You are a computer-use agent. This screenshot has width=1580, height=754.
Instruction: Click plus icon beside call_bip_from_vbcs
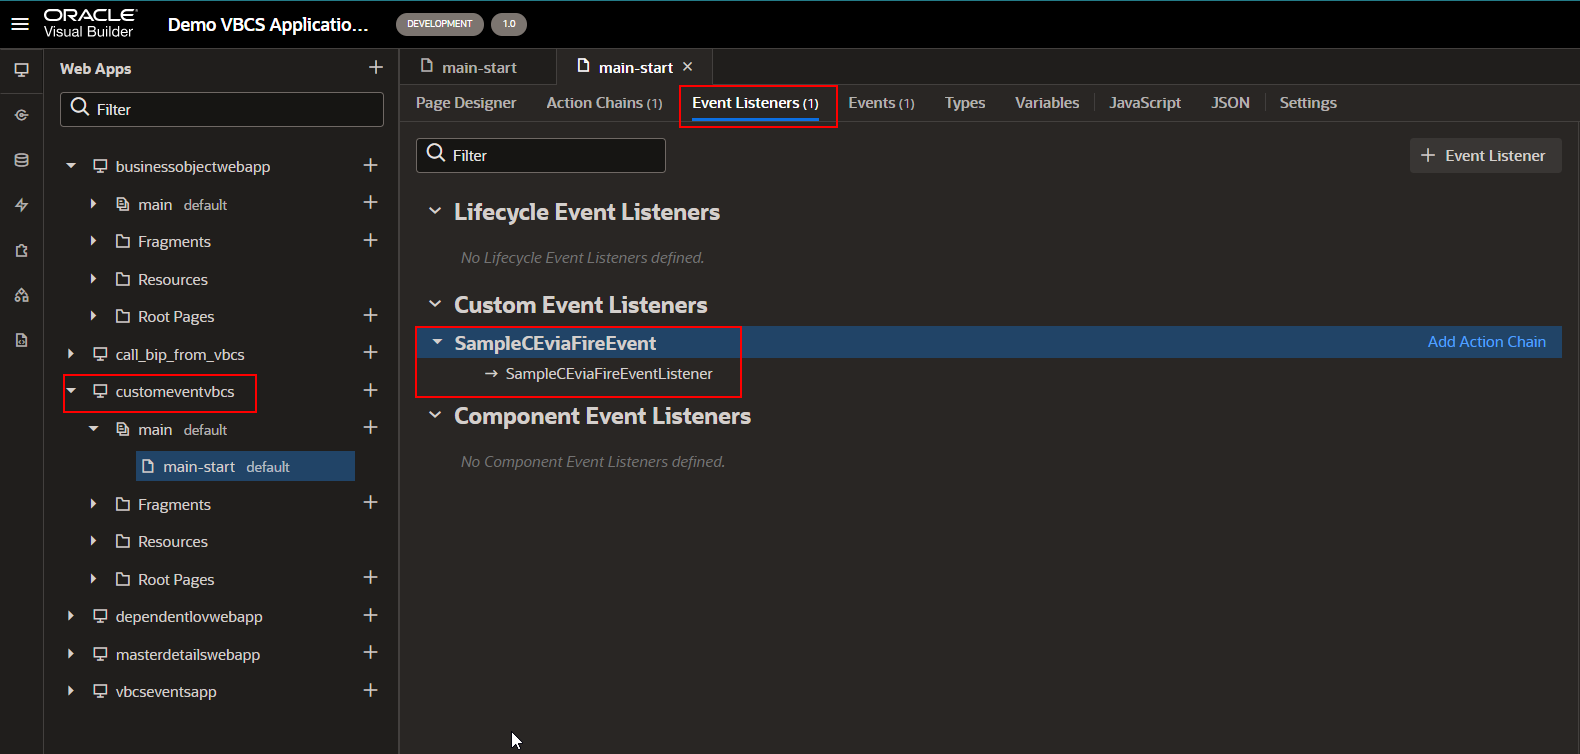click(370, 352)
